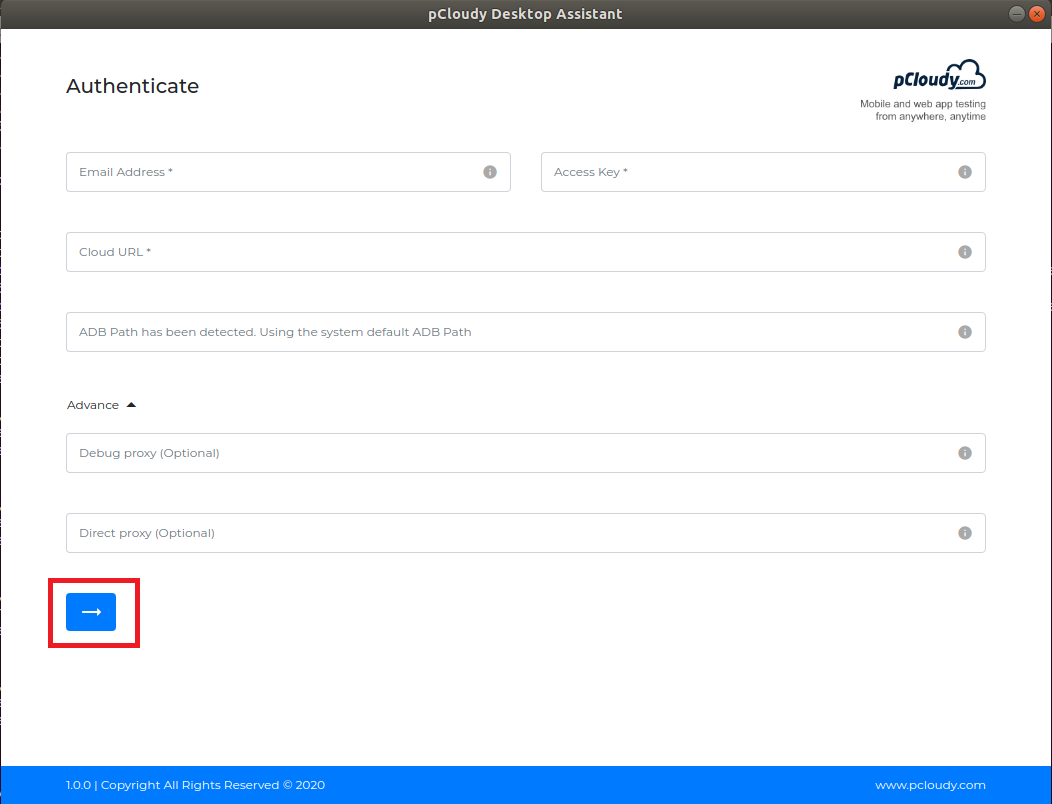Click the Authenticate heading
The width and height of the screenshot is (1052, 804).
[x=132, y=86]
